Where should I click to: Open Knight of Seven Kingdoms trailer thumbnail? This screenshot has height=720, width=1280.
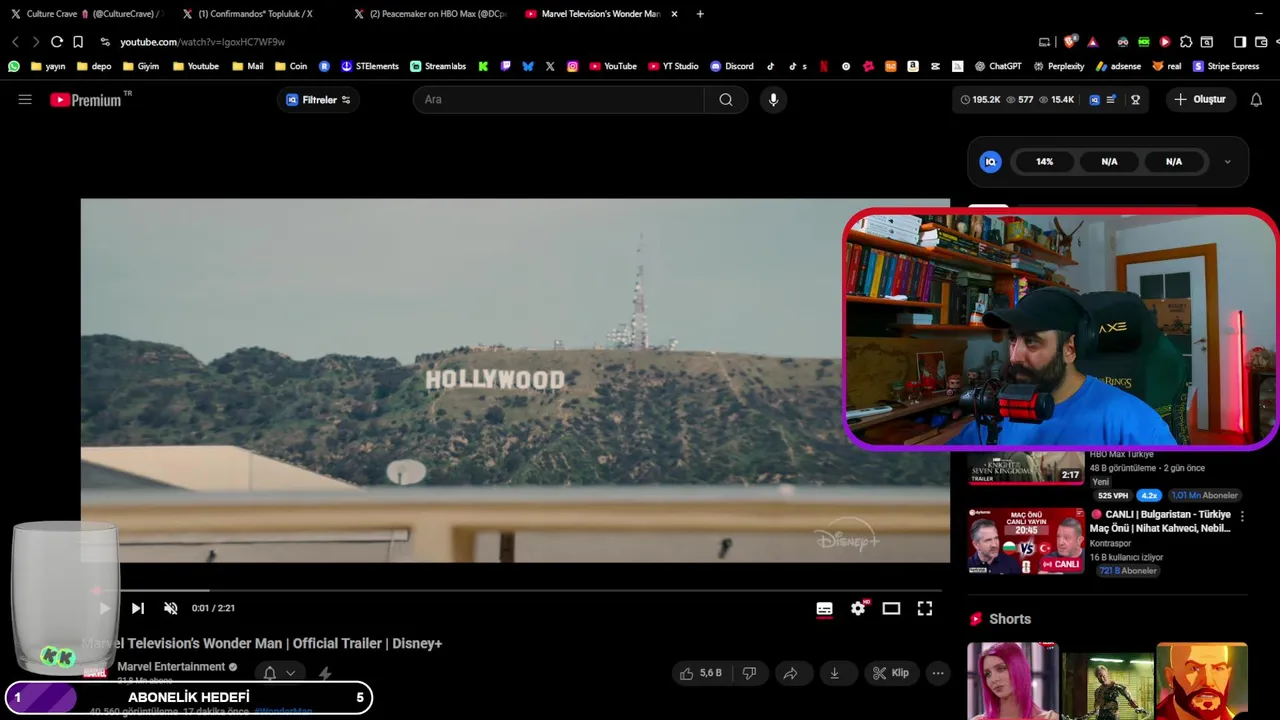(x=1026, y=467)
